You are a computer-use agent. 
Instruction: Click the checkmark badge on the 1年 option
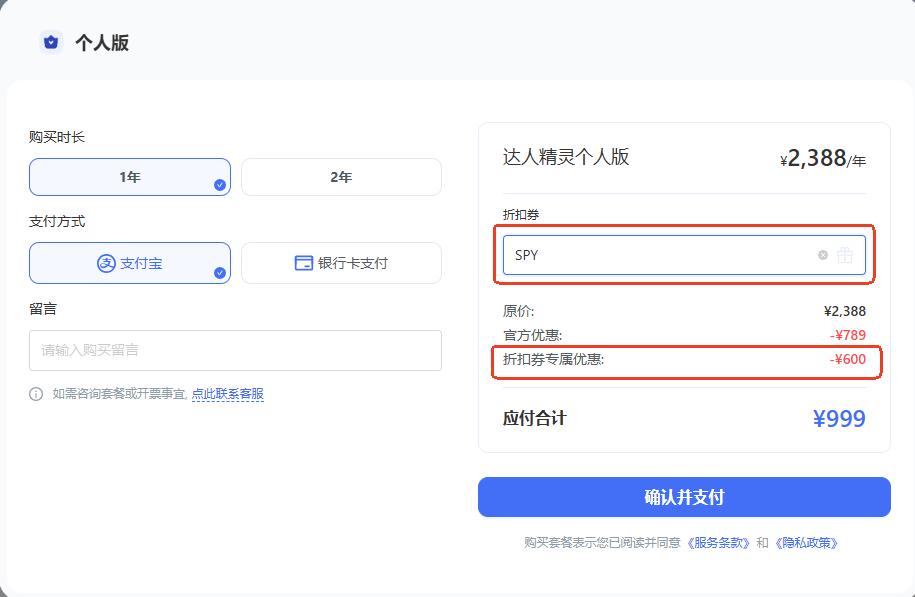pyautogui.click(x=220, y=186)
